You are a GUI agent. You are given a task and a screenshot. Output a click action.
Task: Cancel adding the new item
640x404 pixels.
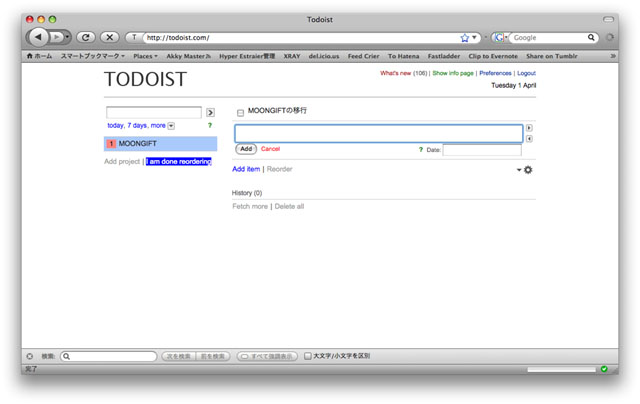pos(270,149)
